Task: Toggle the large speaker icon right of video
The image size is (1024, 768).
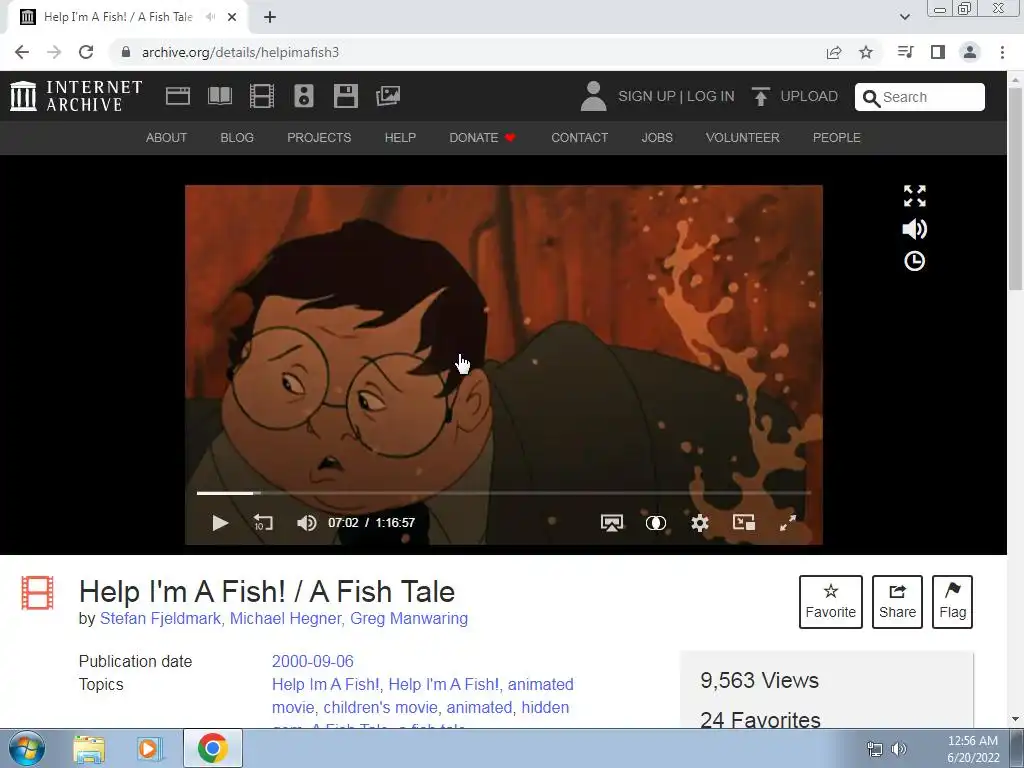Action: click(914, 229)
